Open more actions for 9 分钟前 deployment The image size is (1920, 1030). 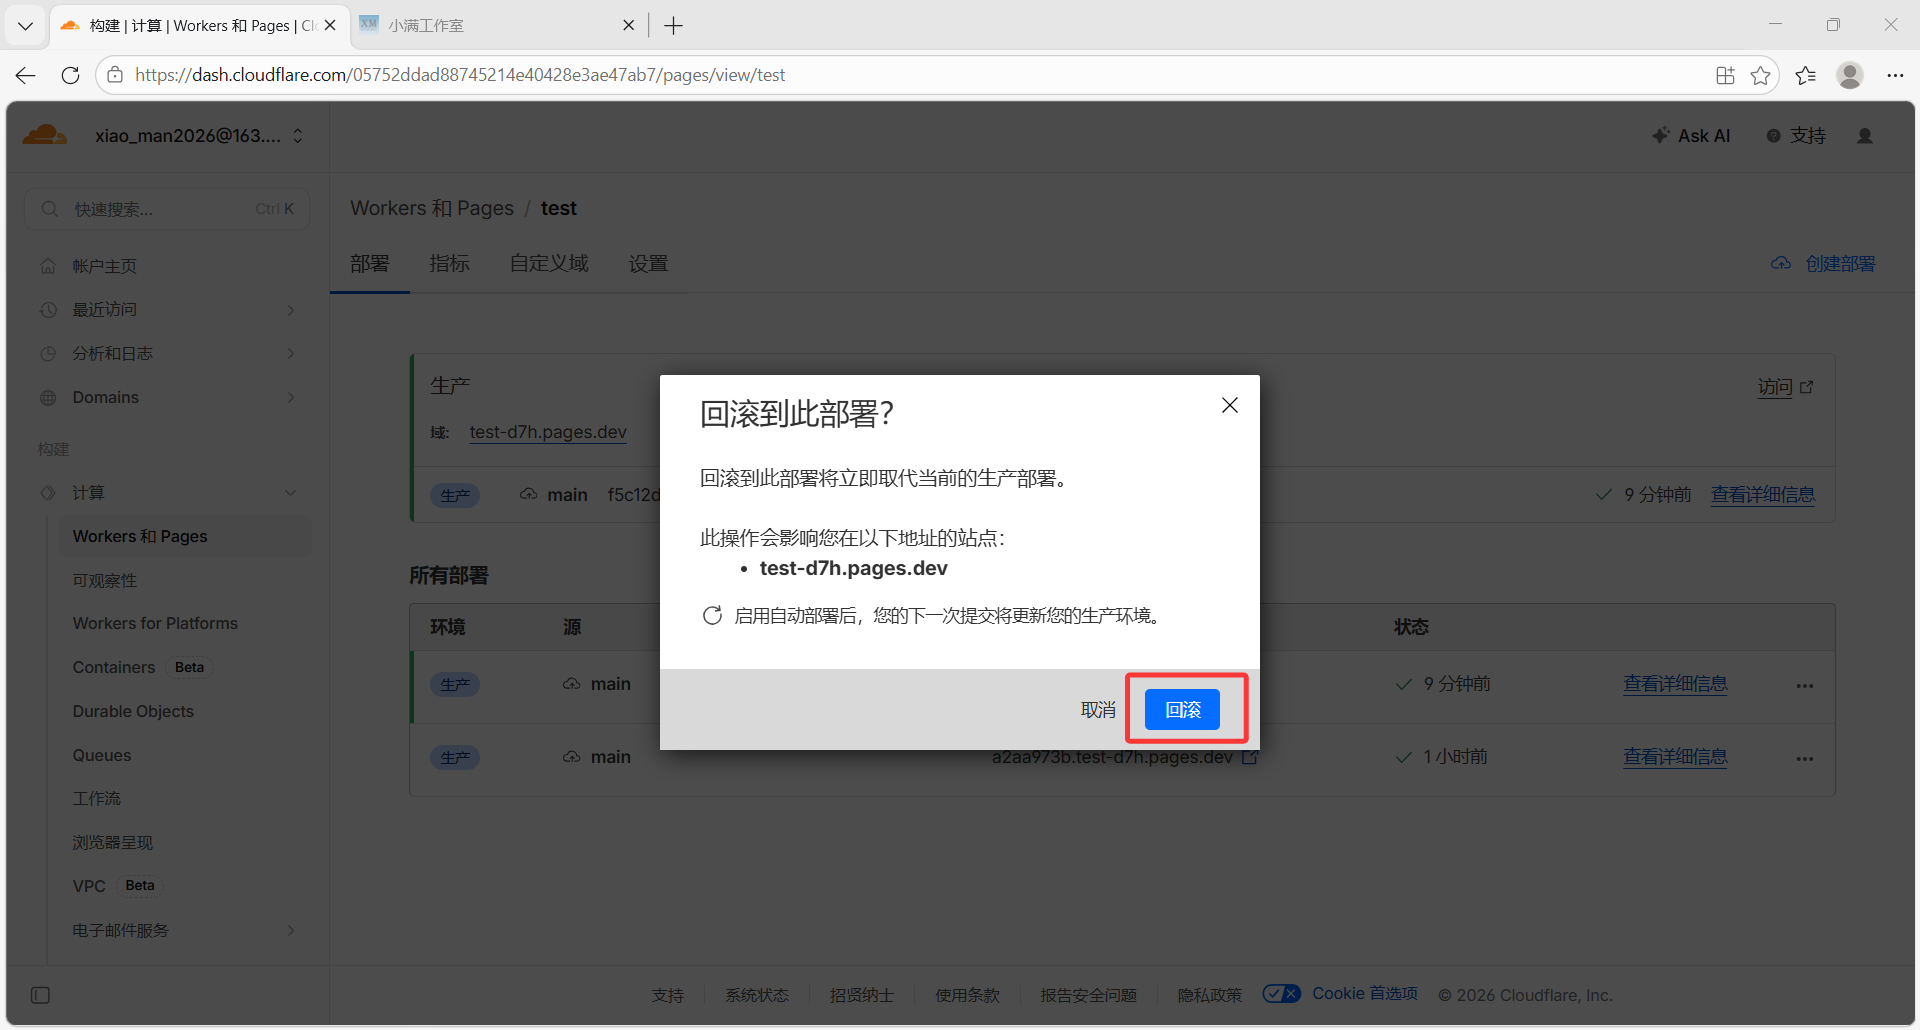click(x=1804, y=685)
